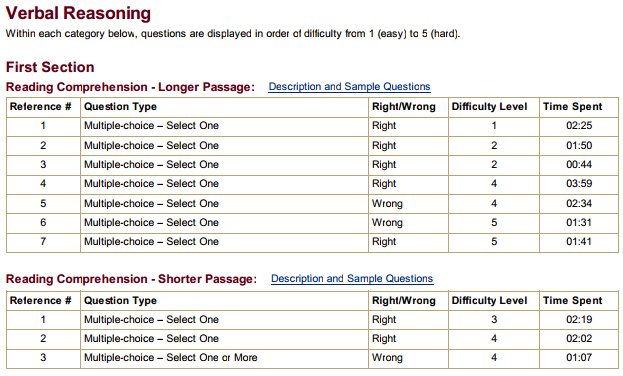The width and height of the screenshot is (623, 376).
Task: Click the First Section heading
Action: pyautogui.click(x=50, y=67)
